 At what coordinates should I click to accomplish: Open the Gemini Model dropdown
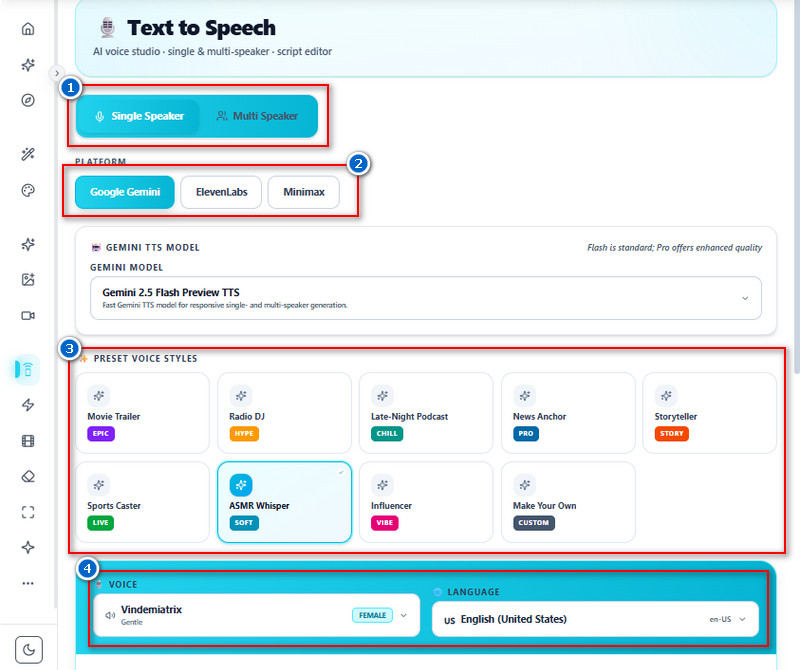426,299
